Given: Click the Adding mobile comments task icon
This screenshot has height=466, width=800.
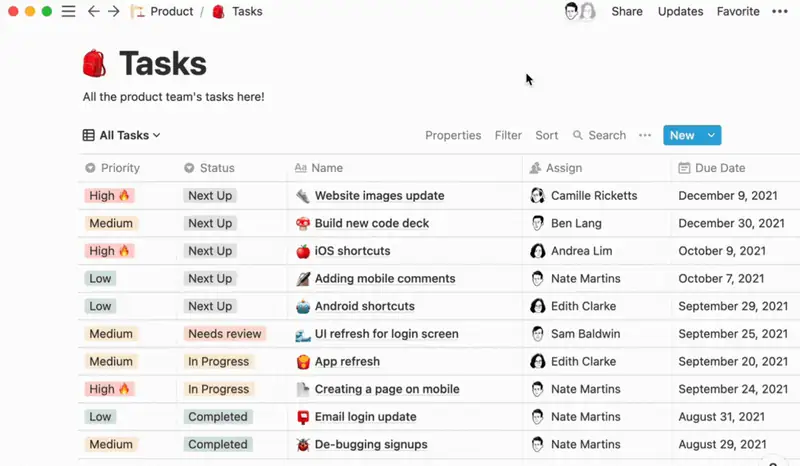Looking at the screenshot, I should coord(303,279).
